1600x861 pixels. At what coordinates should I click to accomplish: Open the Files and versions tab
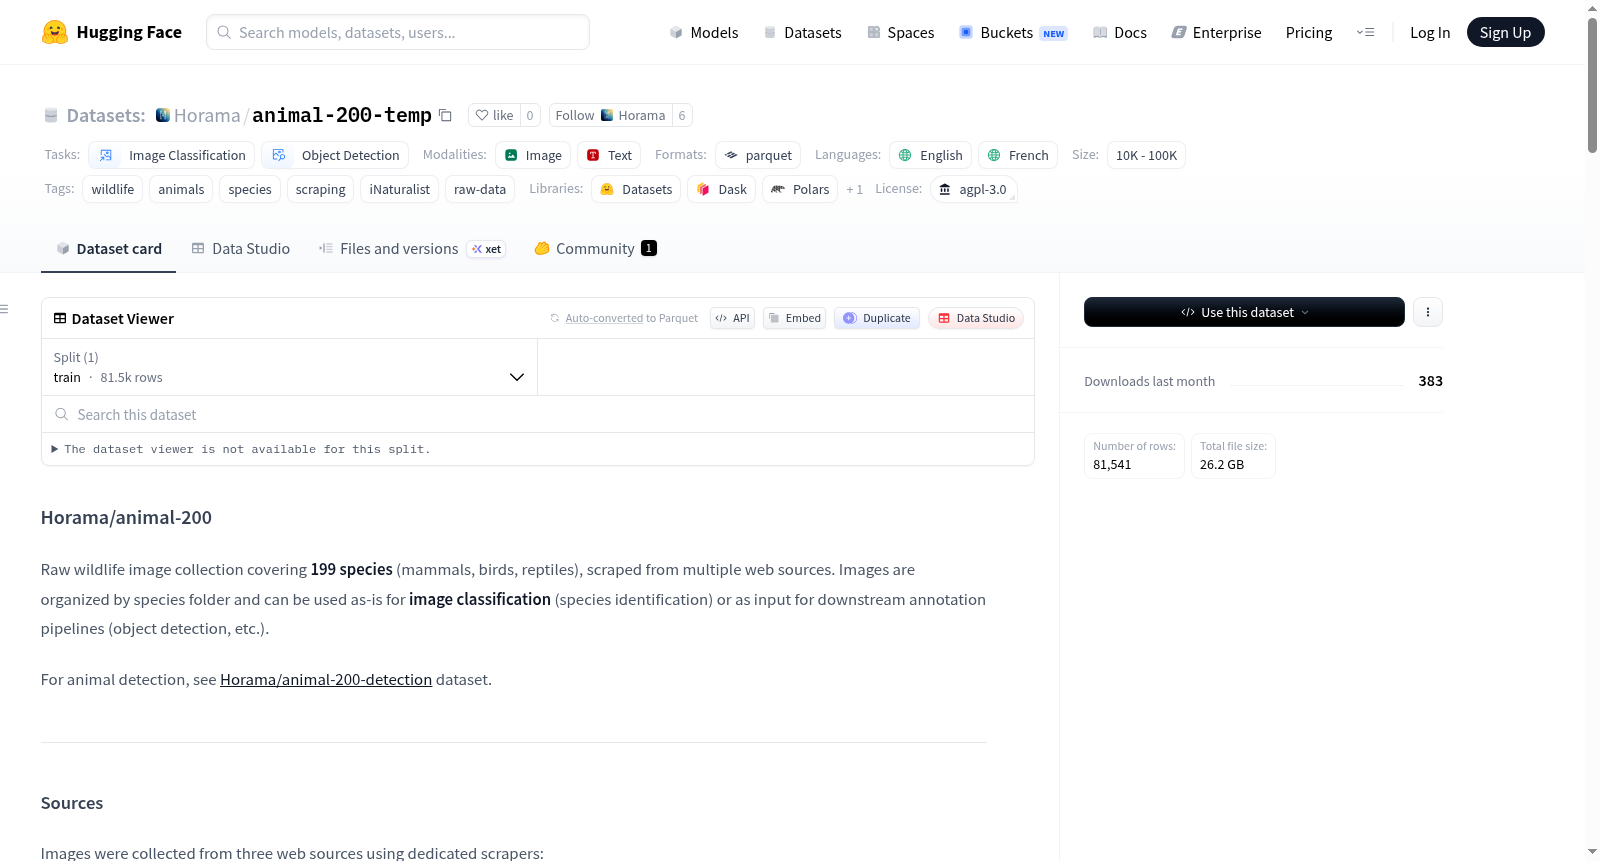(412, 249)
